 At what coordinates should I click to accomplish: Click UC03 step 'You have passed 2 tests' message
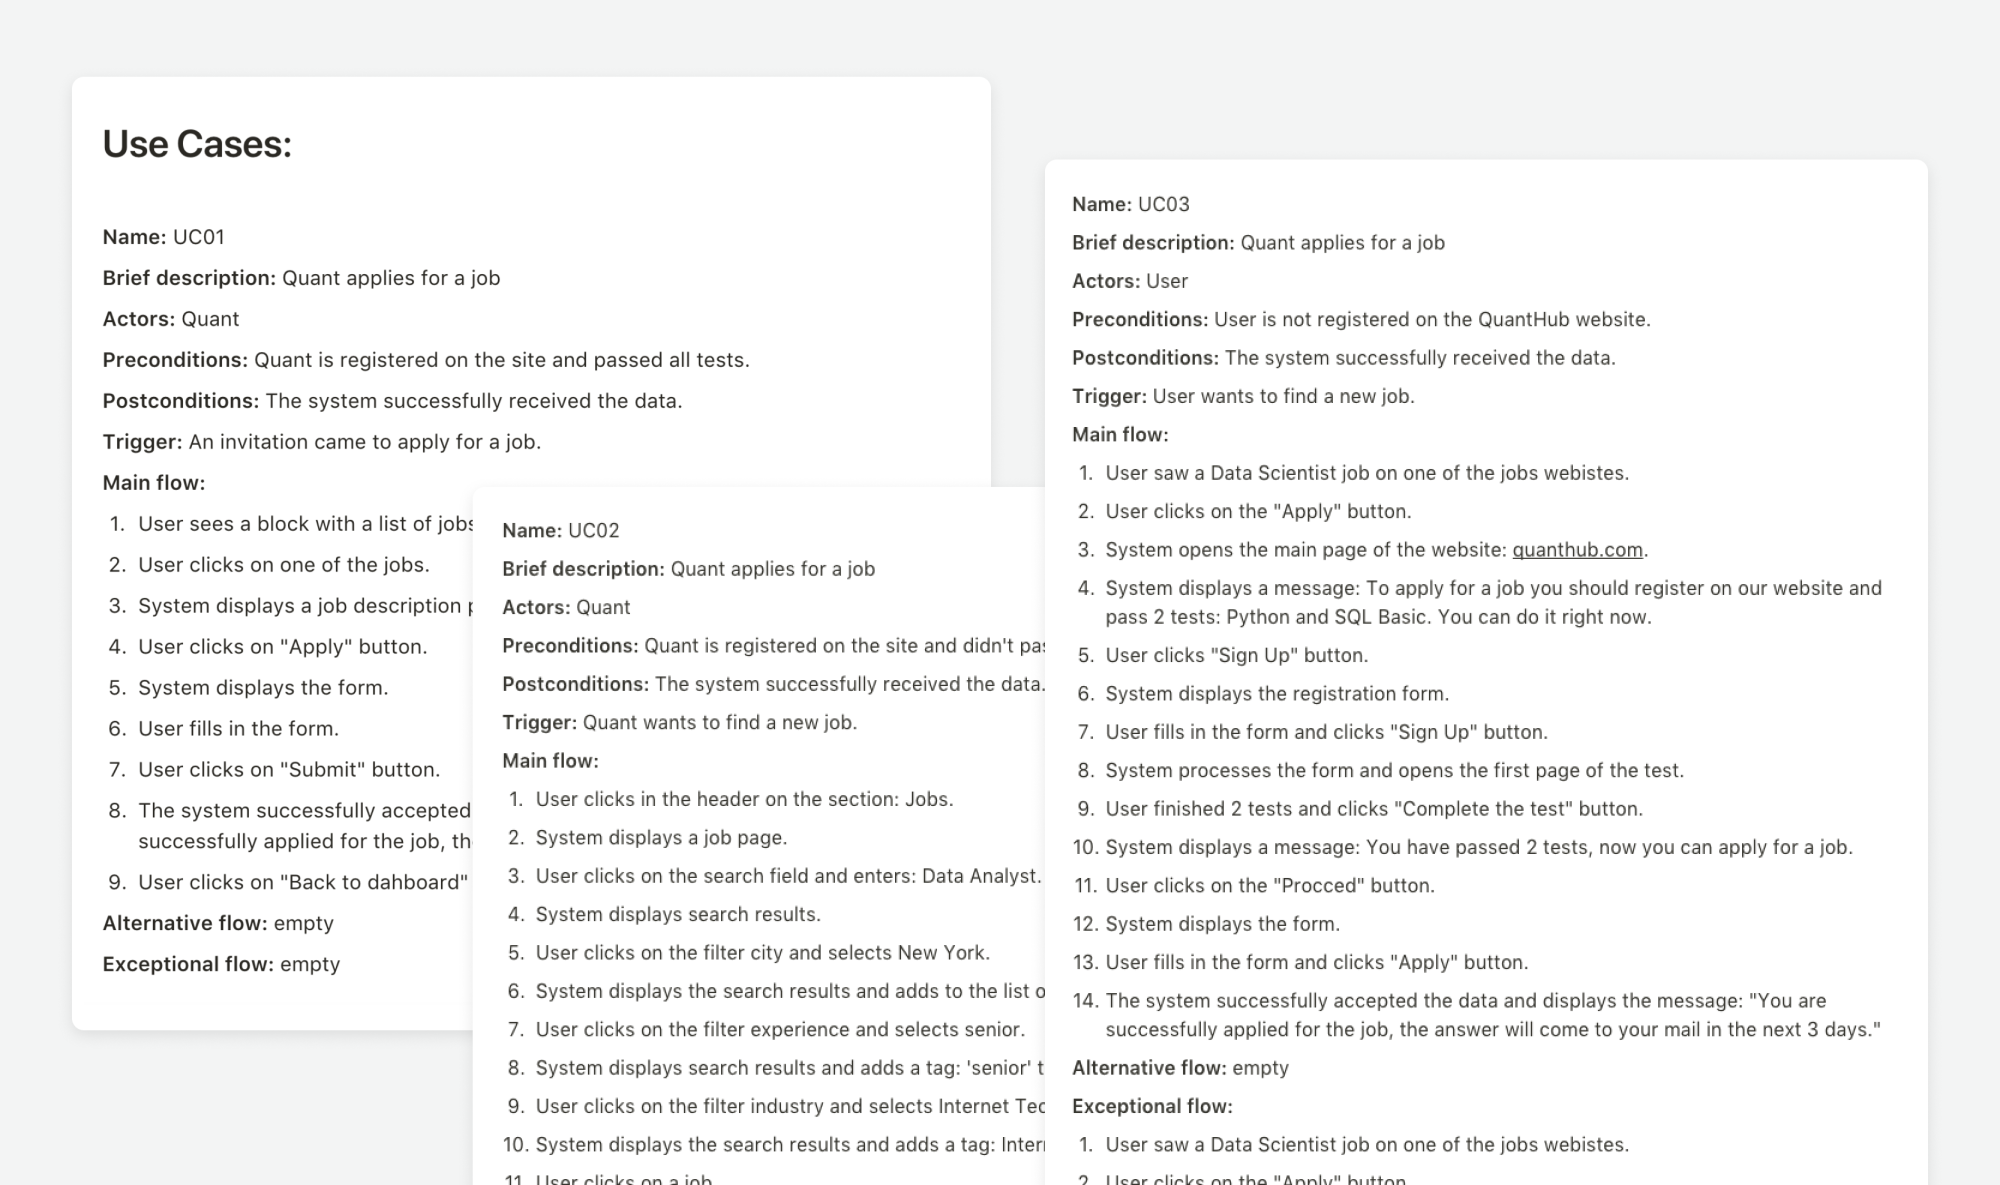coord(1479,847)
